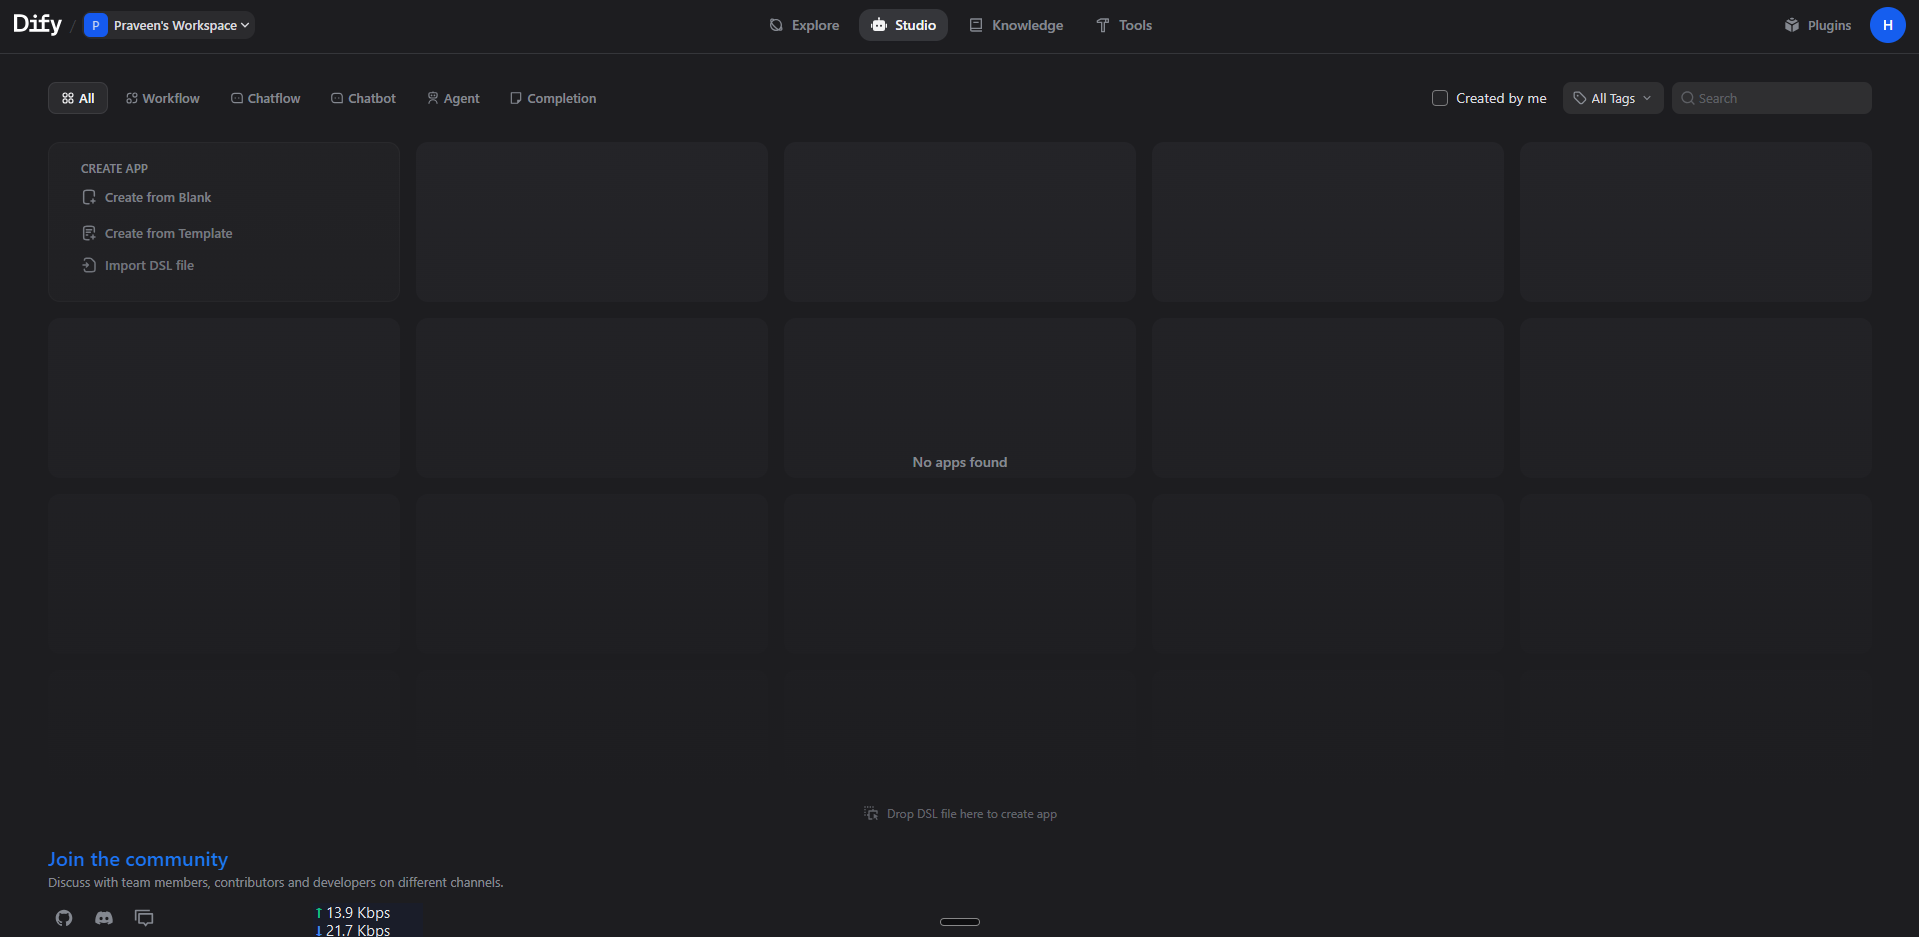This screenshot has width=1919, height=937.
Task: Enable the Created by me filter
Action: (x=1440, y=98)
